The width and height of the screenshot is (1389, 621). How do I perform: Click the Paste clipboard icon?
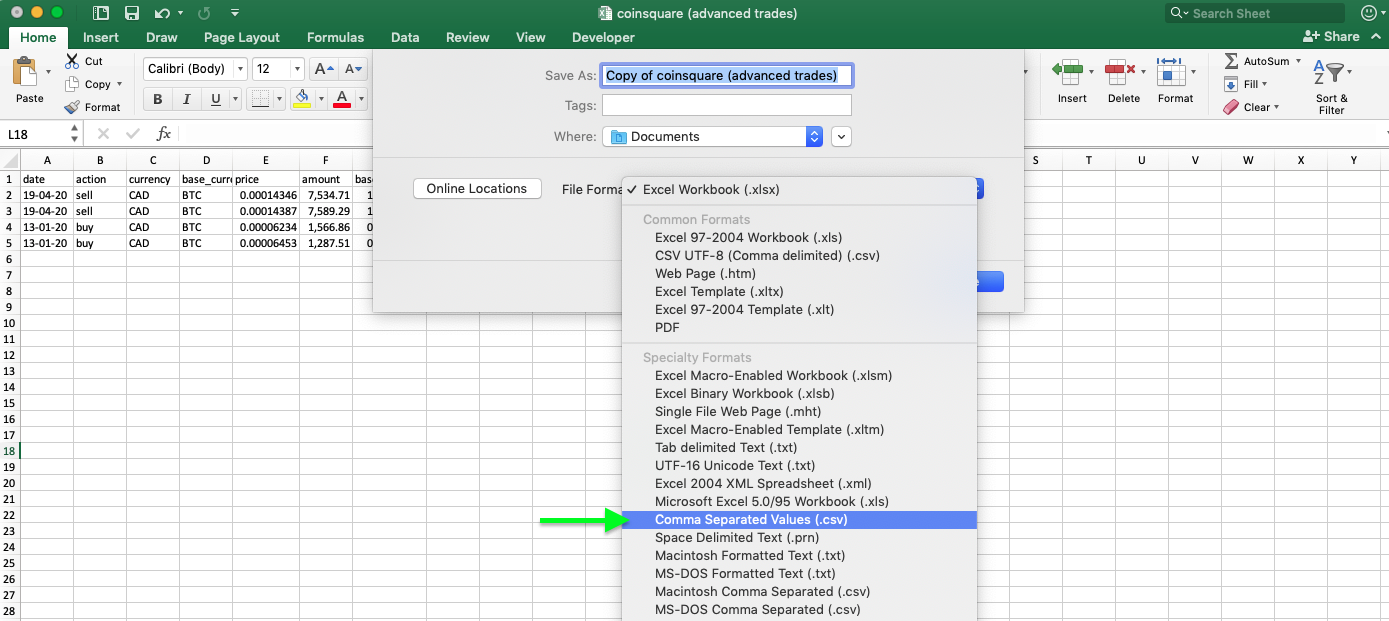(x=25, y=73)
